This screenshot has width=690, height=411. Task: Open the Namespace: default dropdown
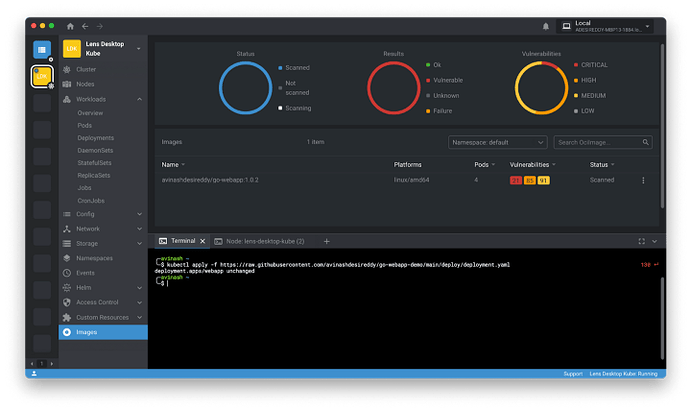click(x=497, y=143)
